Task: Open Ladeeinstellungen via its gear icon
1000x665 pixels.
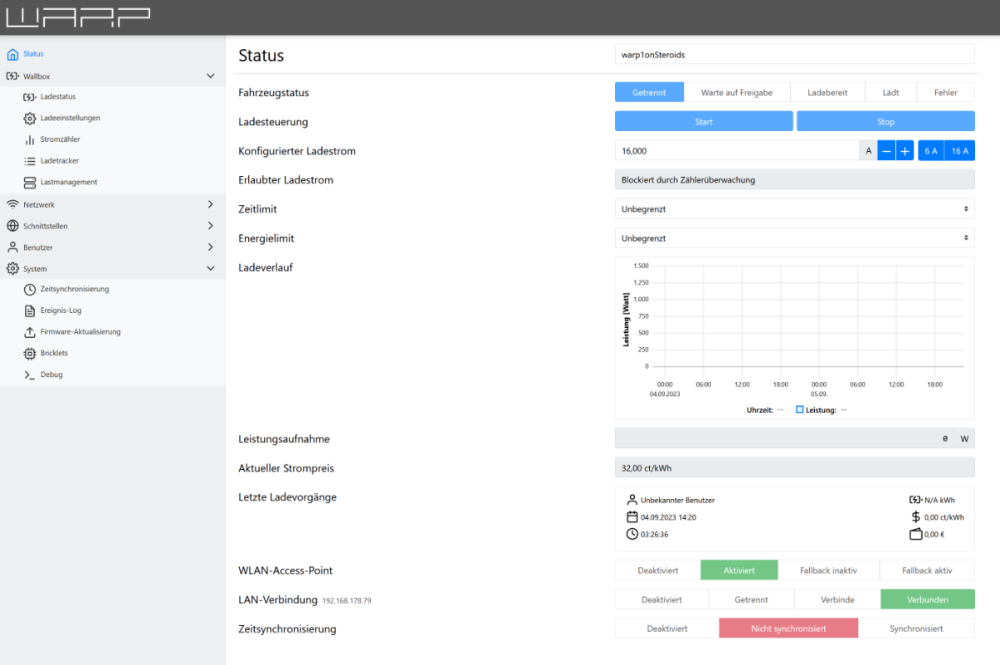Action: [x=29, y=118]
